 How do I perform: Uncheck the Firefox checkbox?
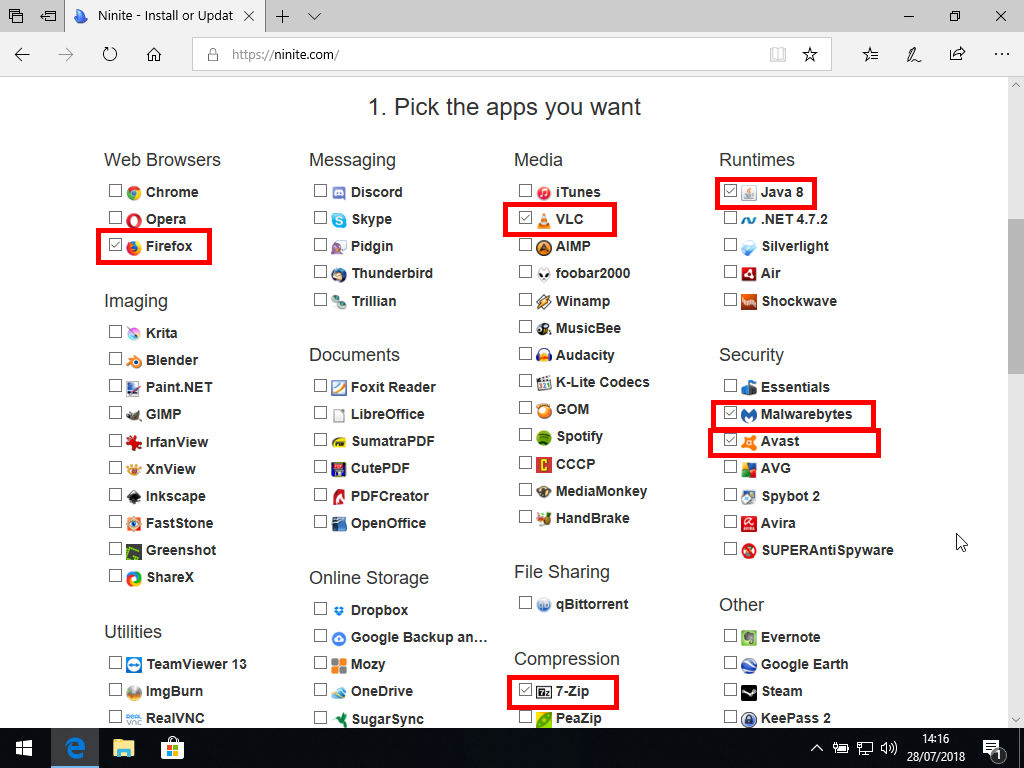(116, 245)
